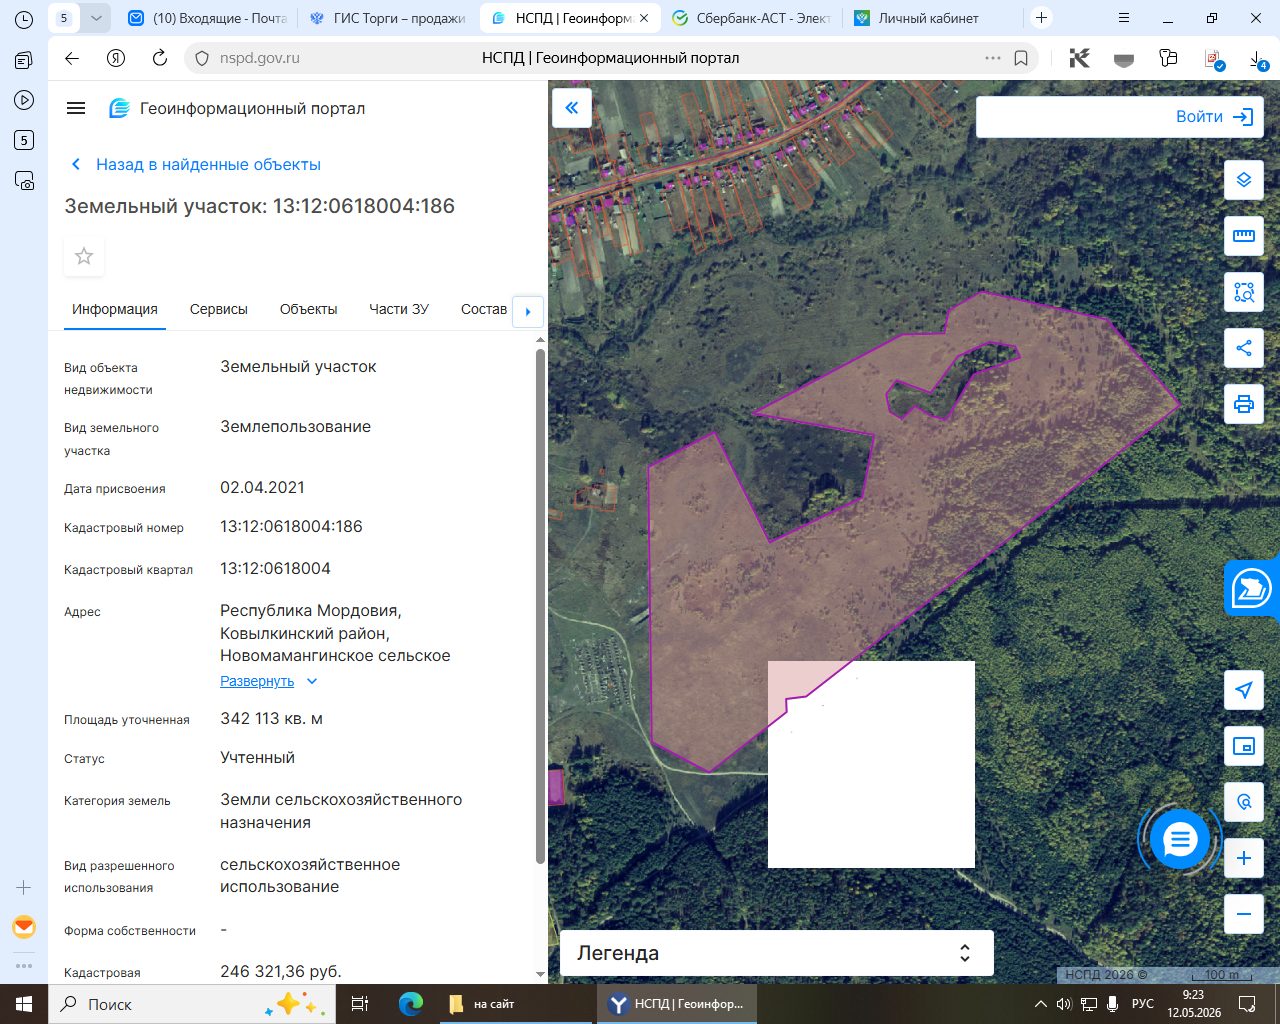Activate the my location arrow icon
The height and width of the screenshot is (1024, 1280).
[1244, 690]
